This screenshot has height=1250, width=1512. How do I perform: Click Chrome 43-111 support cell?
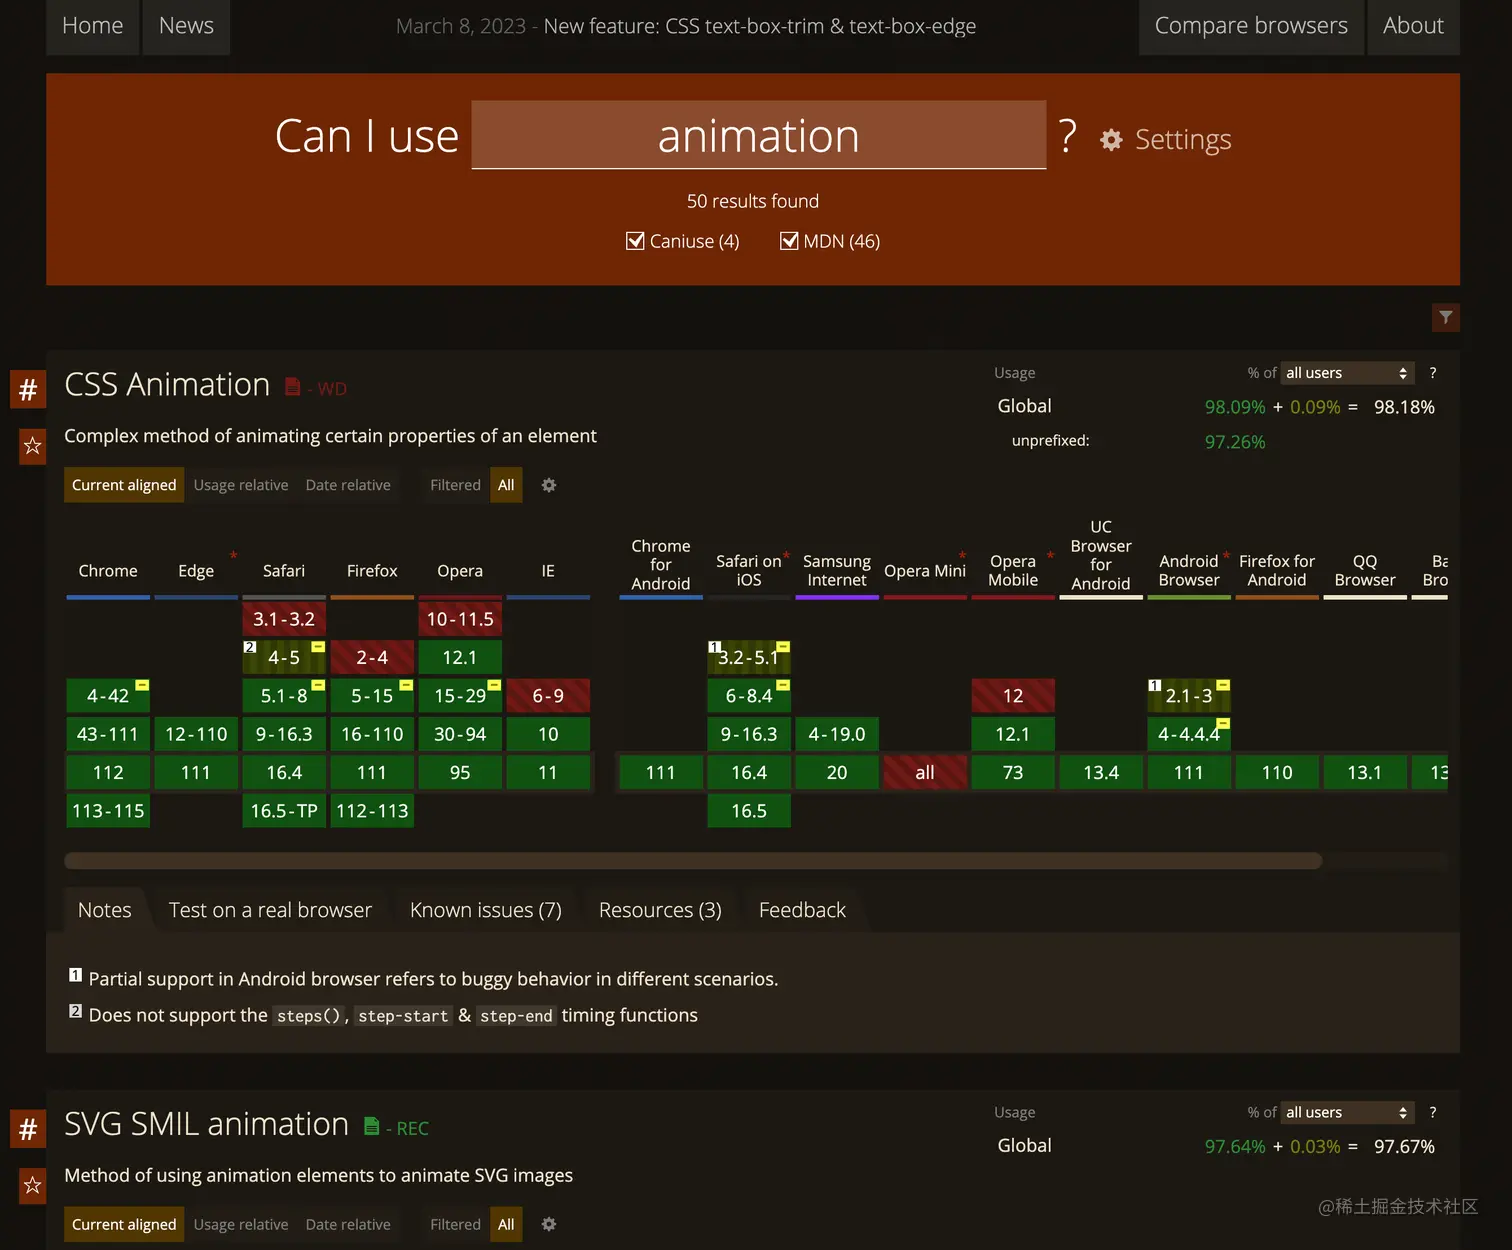[x=108, y=734]
